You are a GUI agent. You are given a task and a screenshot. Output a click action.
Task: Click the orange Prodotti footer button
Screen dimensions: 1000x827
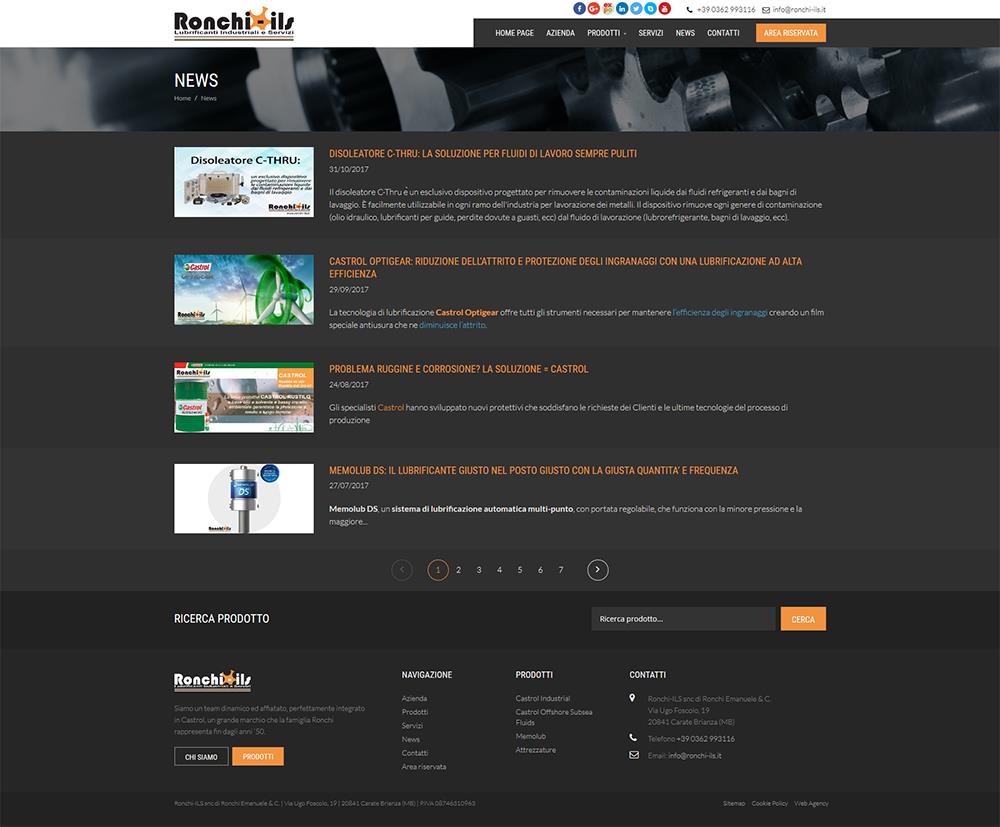(x=258, y=757)
